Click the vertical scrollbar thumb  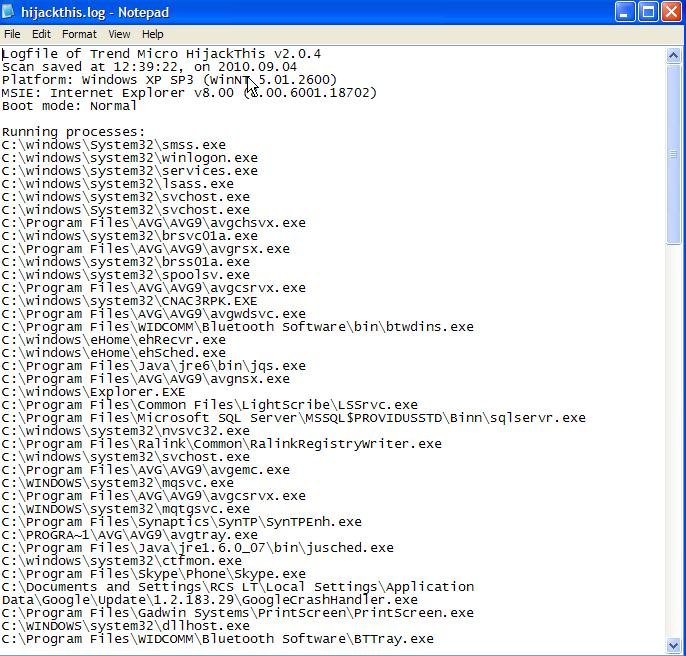click(673, 154)
